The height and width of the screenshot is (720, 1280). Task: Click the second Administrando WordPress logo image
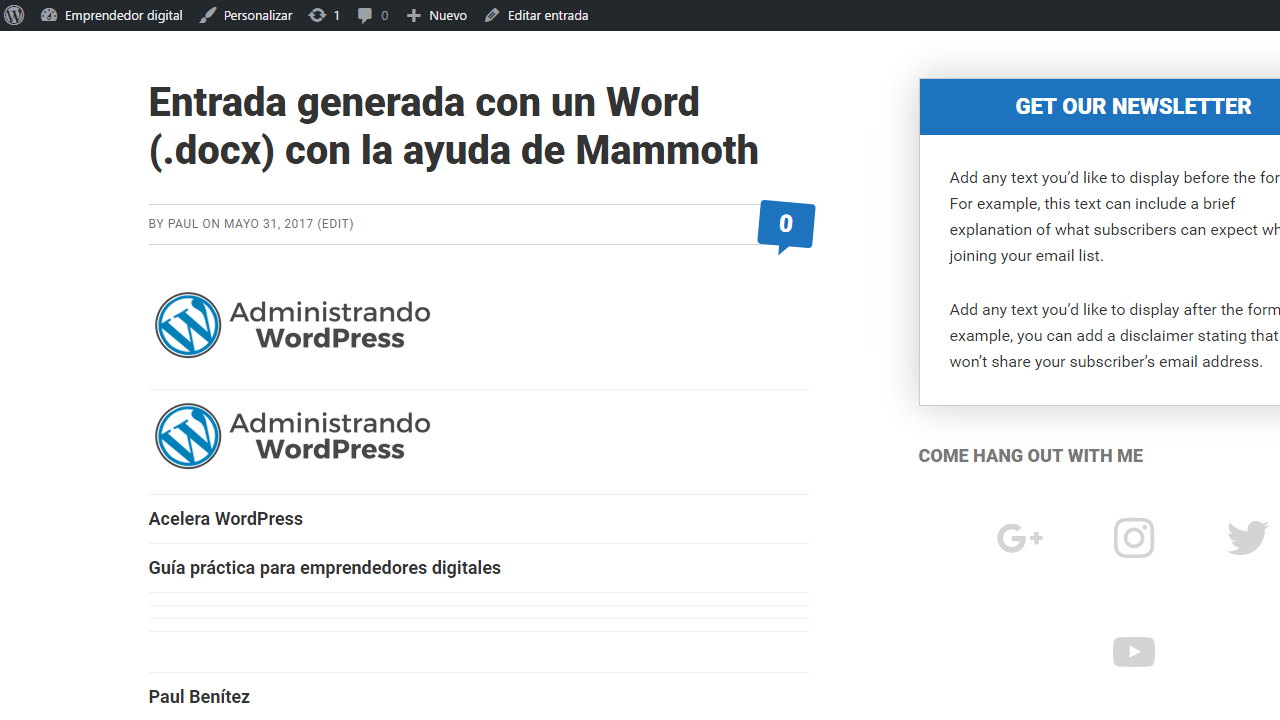click(x=292, y=436)
